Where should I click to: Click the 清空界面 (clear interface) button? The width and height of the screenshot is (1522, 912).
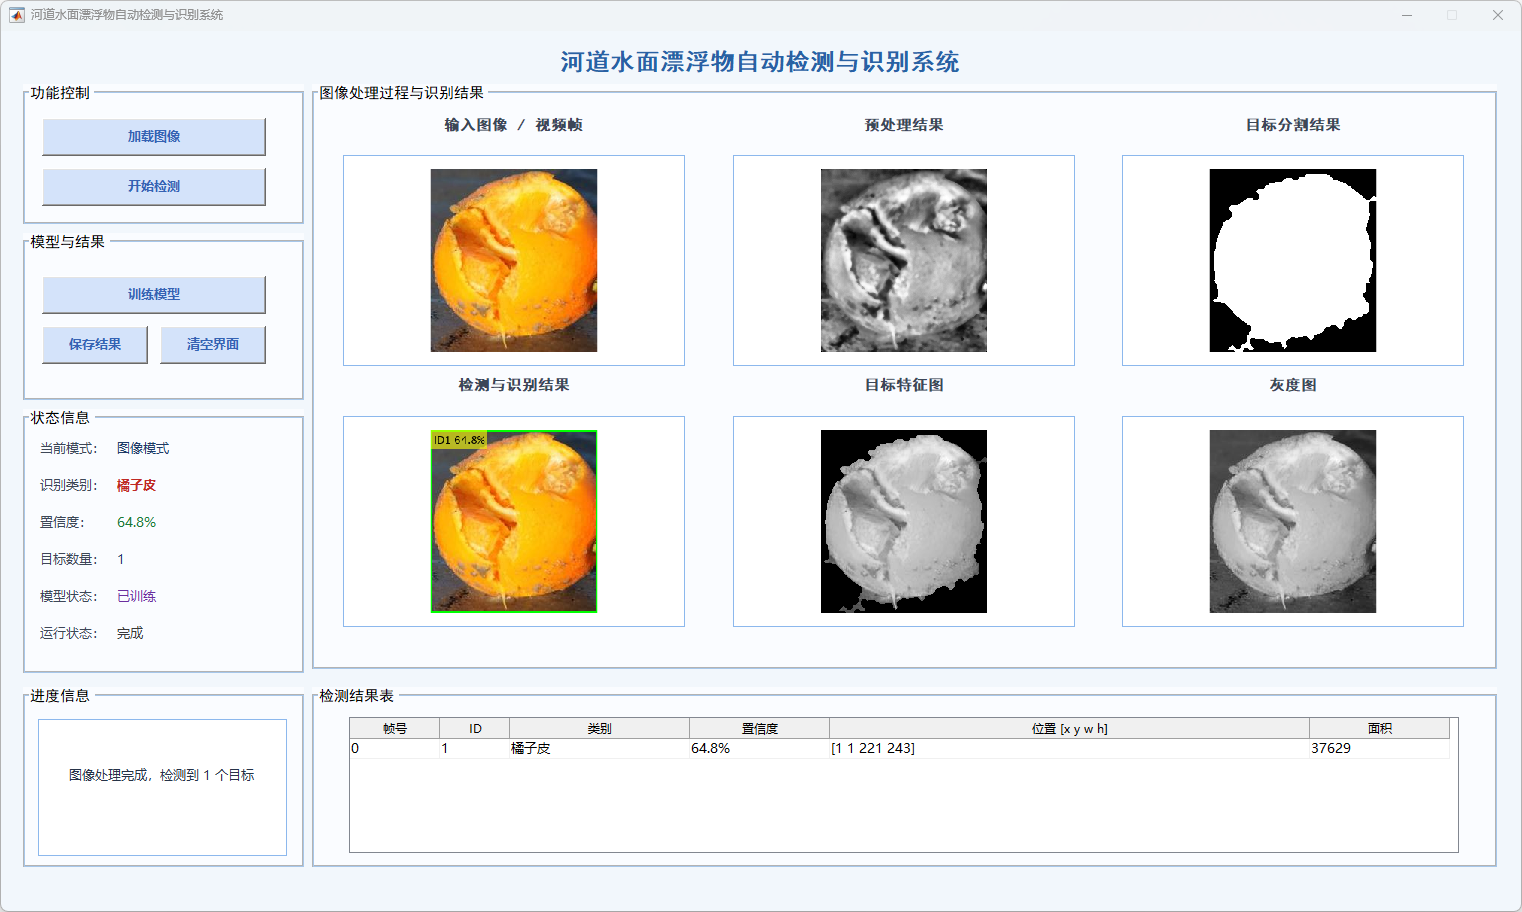tap(213, 345)
